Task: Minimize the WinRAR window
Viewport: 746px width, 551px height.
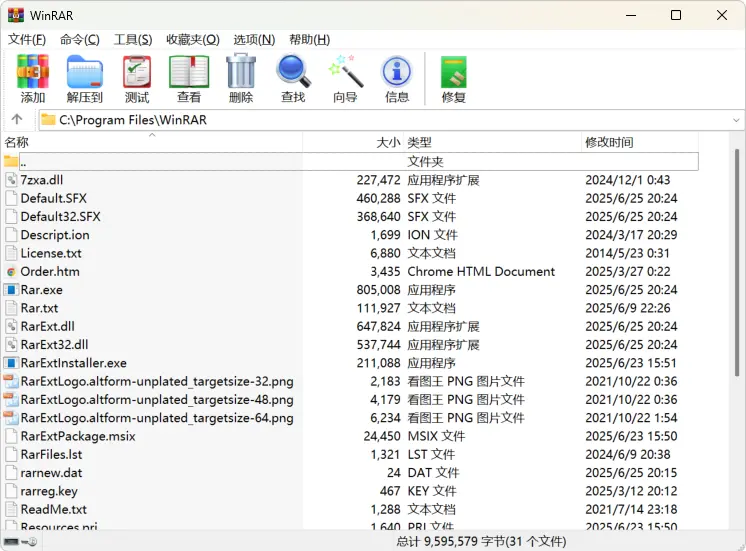Action: coord(631,15)
